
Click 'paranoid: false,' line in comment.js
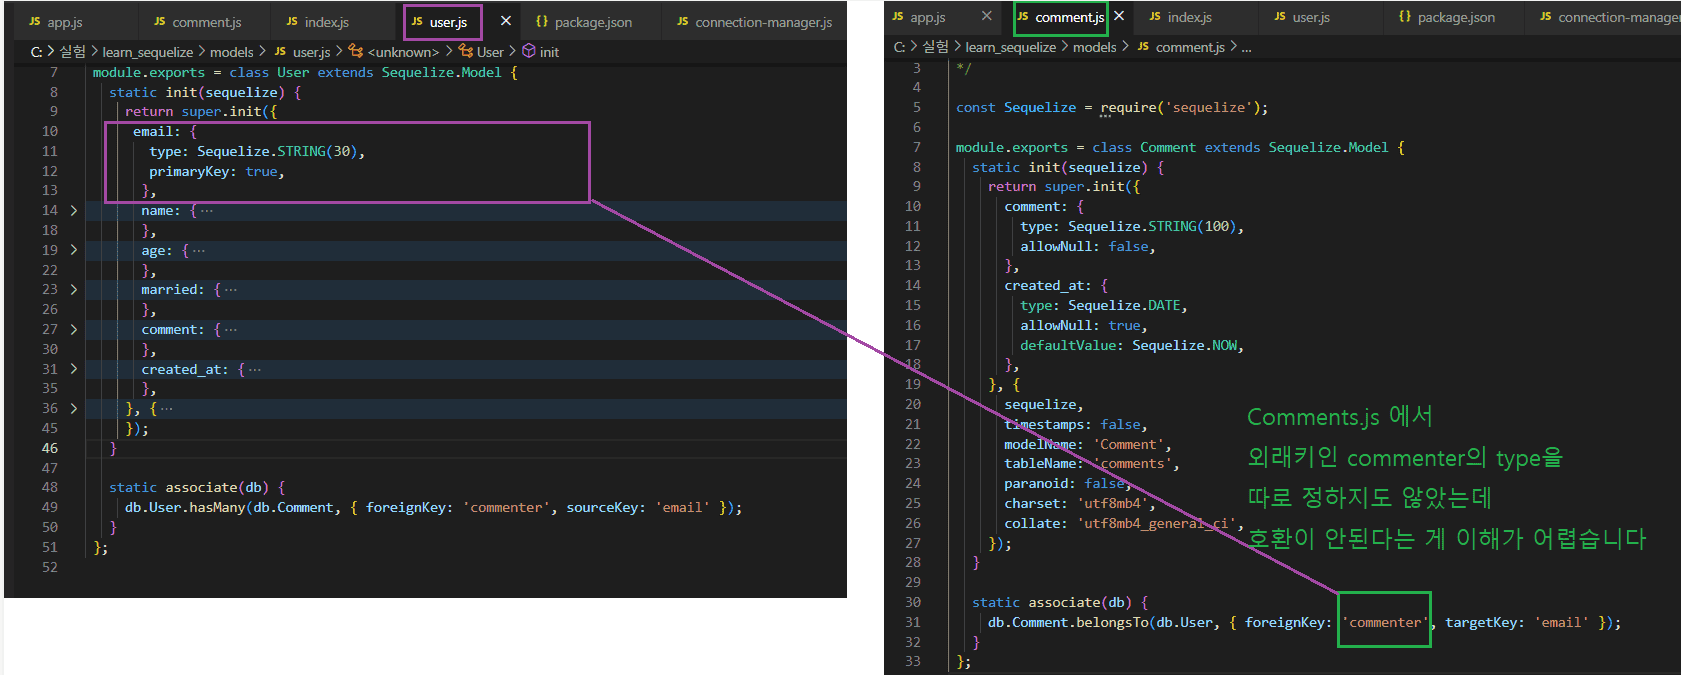1068,484
